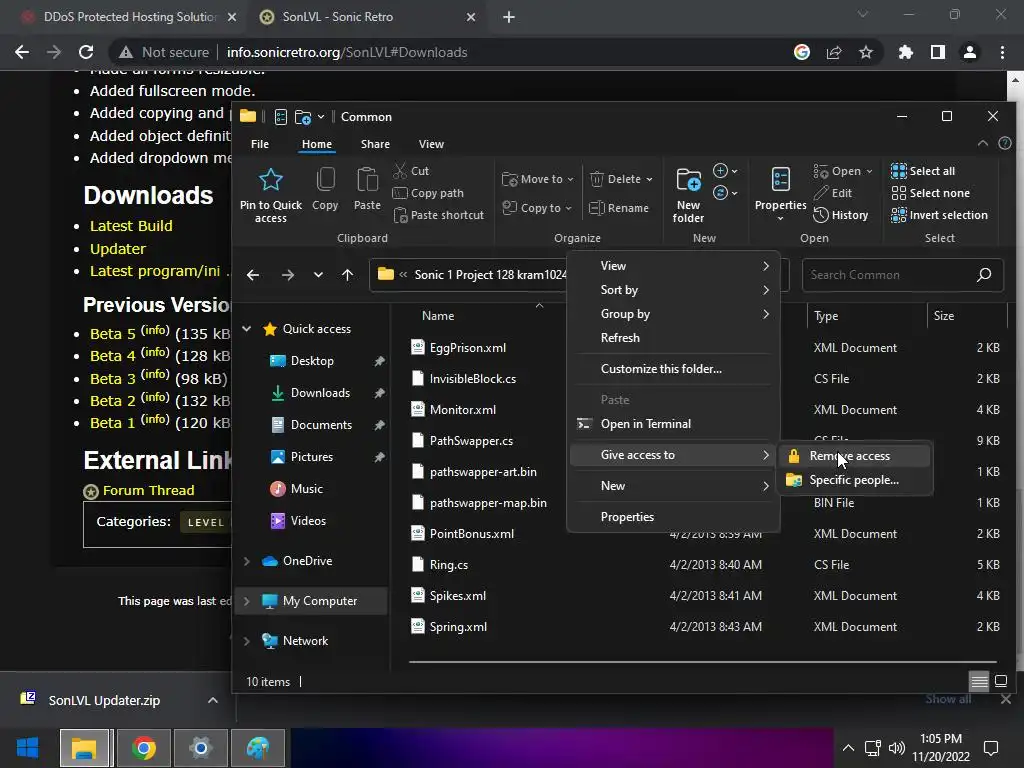The image size is (1024, 768).
Task: Click Latest Build link on webpage
Action: click(x=131, y=226)
